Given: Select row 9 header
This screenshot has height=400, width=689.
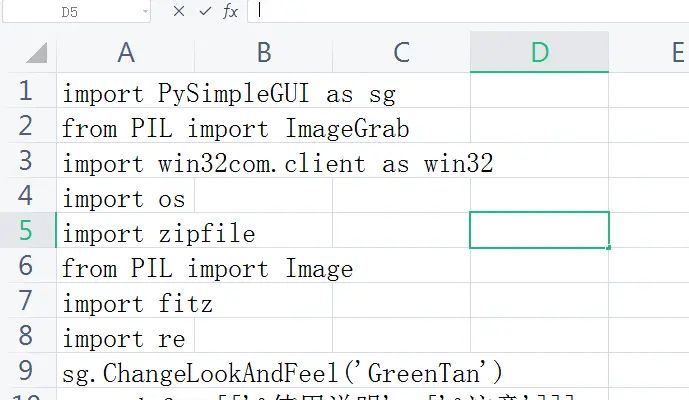Looking at the screenshot, I should tap(26, 371).
